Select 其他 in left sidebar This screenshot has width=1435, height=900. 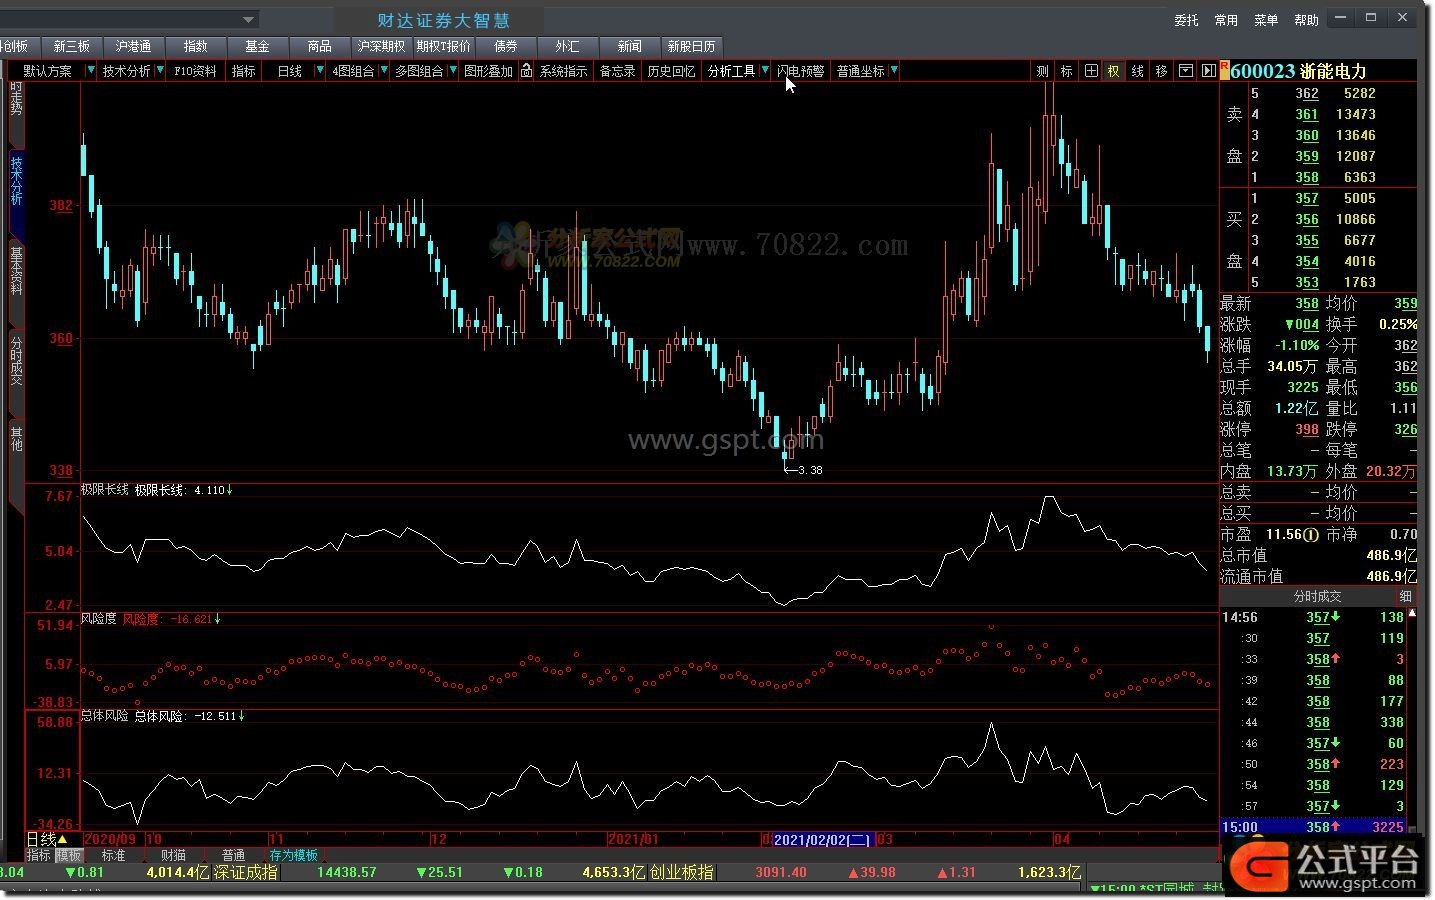[16, 438]
